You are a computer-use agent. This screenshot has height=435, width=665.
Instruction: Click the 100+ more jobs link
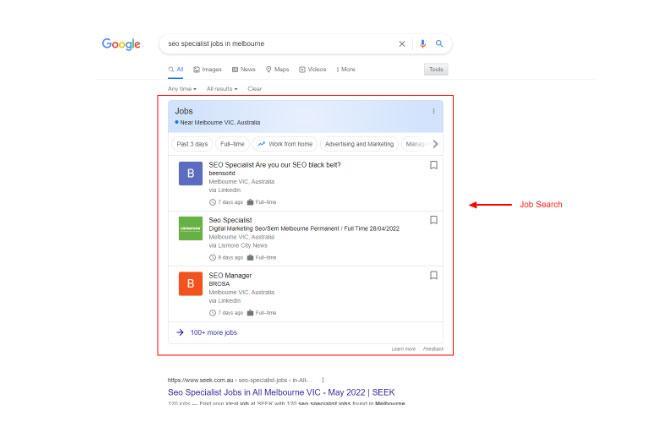pyautogui.click(x=214, y=332)
